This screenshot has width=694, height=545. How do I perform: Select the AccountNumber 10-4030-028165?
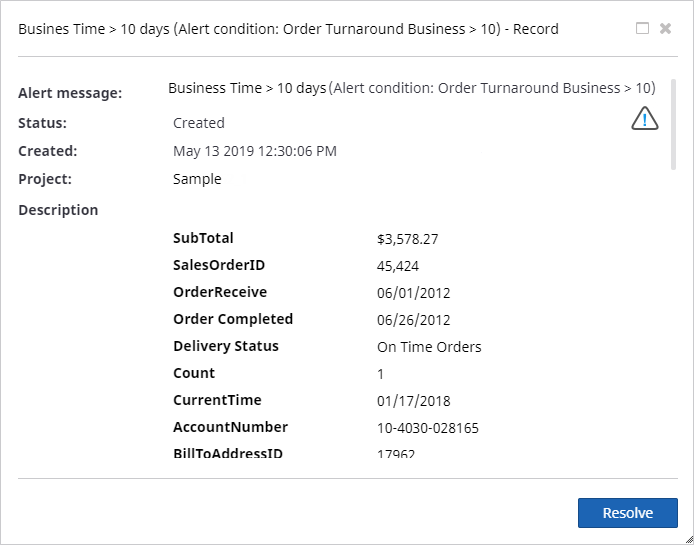(428, 428)
